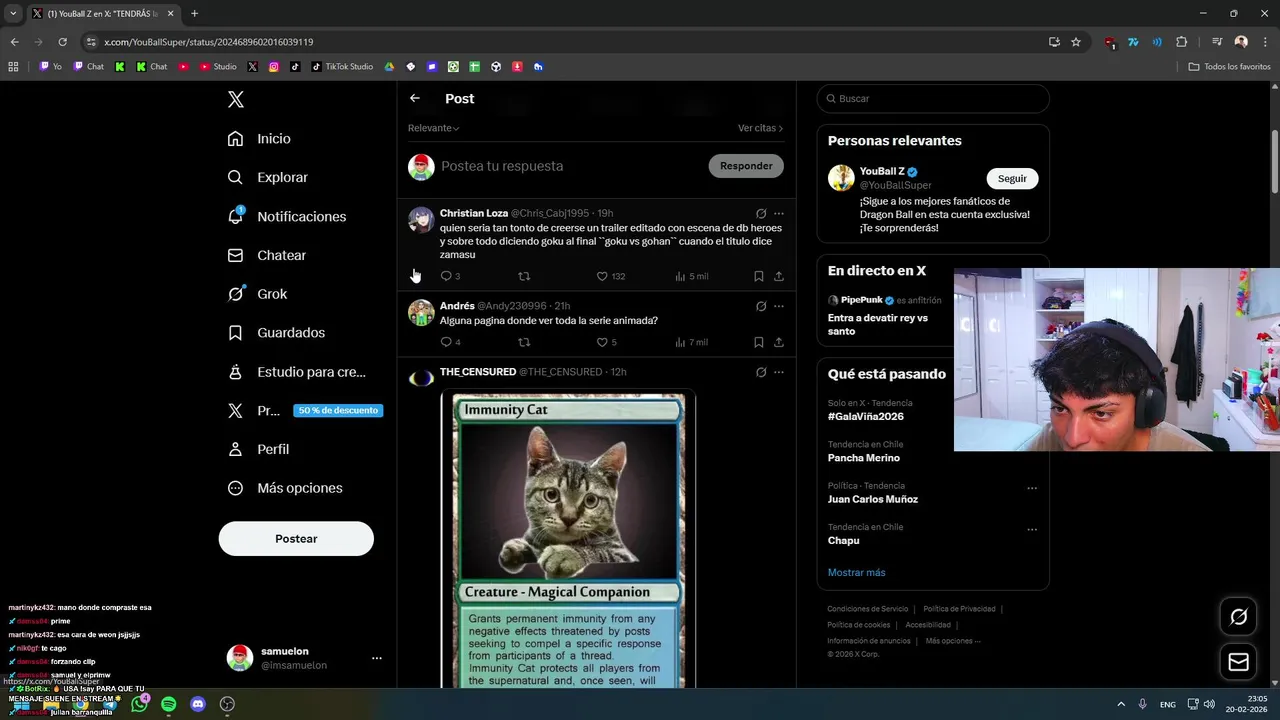This screenshot has height=720, width=1280.
Task: Open Grok in sidebar
Action: click(x=257, y=294)
